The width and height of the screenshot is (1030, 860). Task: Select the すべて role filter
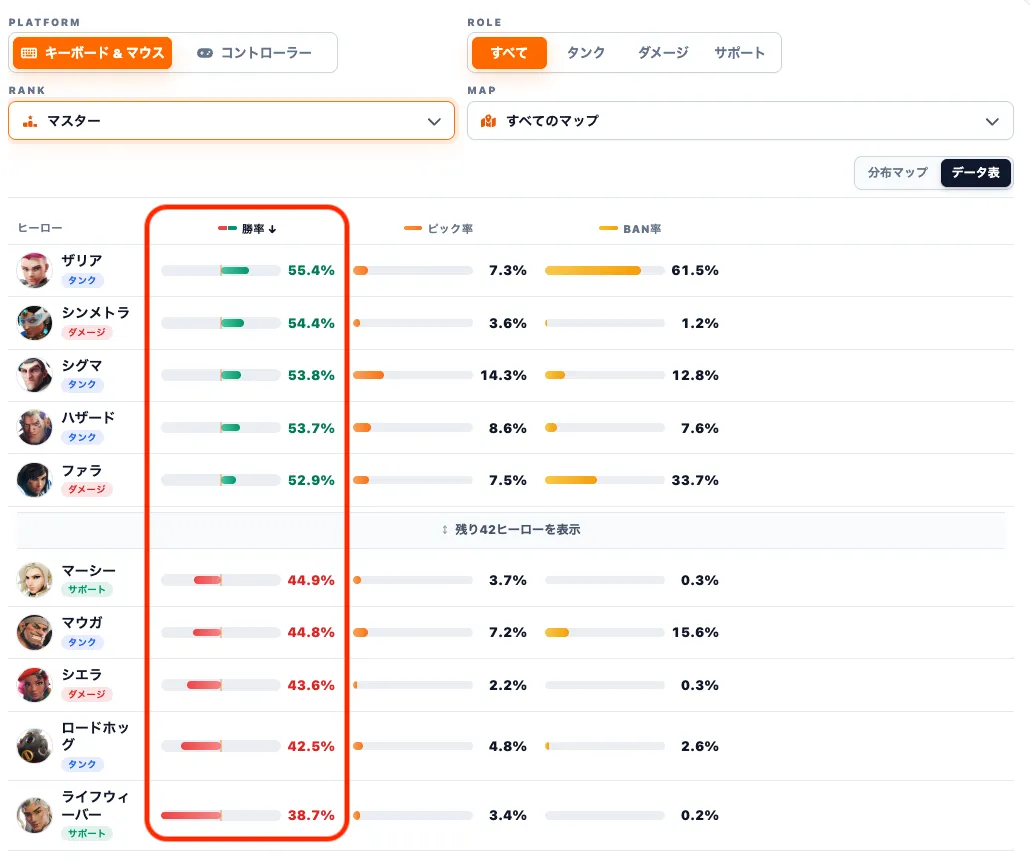(509, 53)
